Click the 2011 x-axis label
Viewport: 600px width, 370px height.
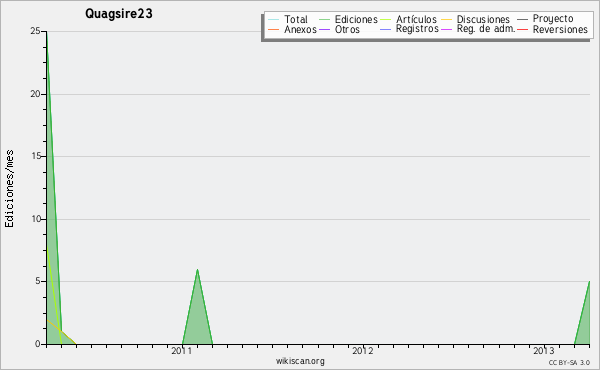[181, 350]
